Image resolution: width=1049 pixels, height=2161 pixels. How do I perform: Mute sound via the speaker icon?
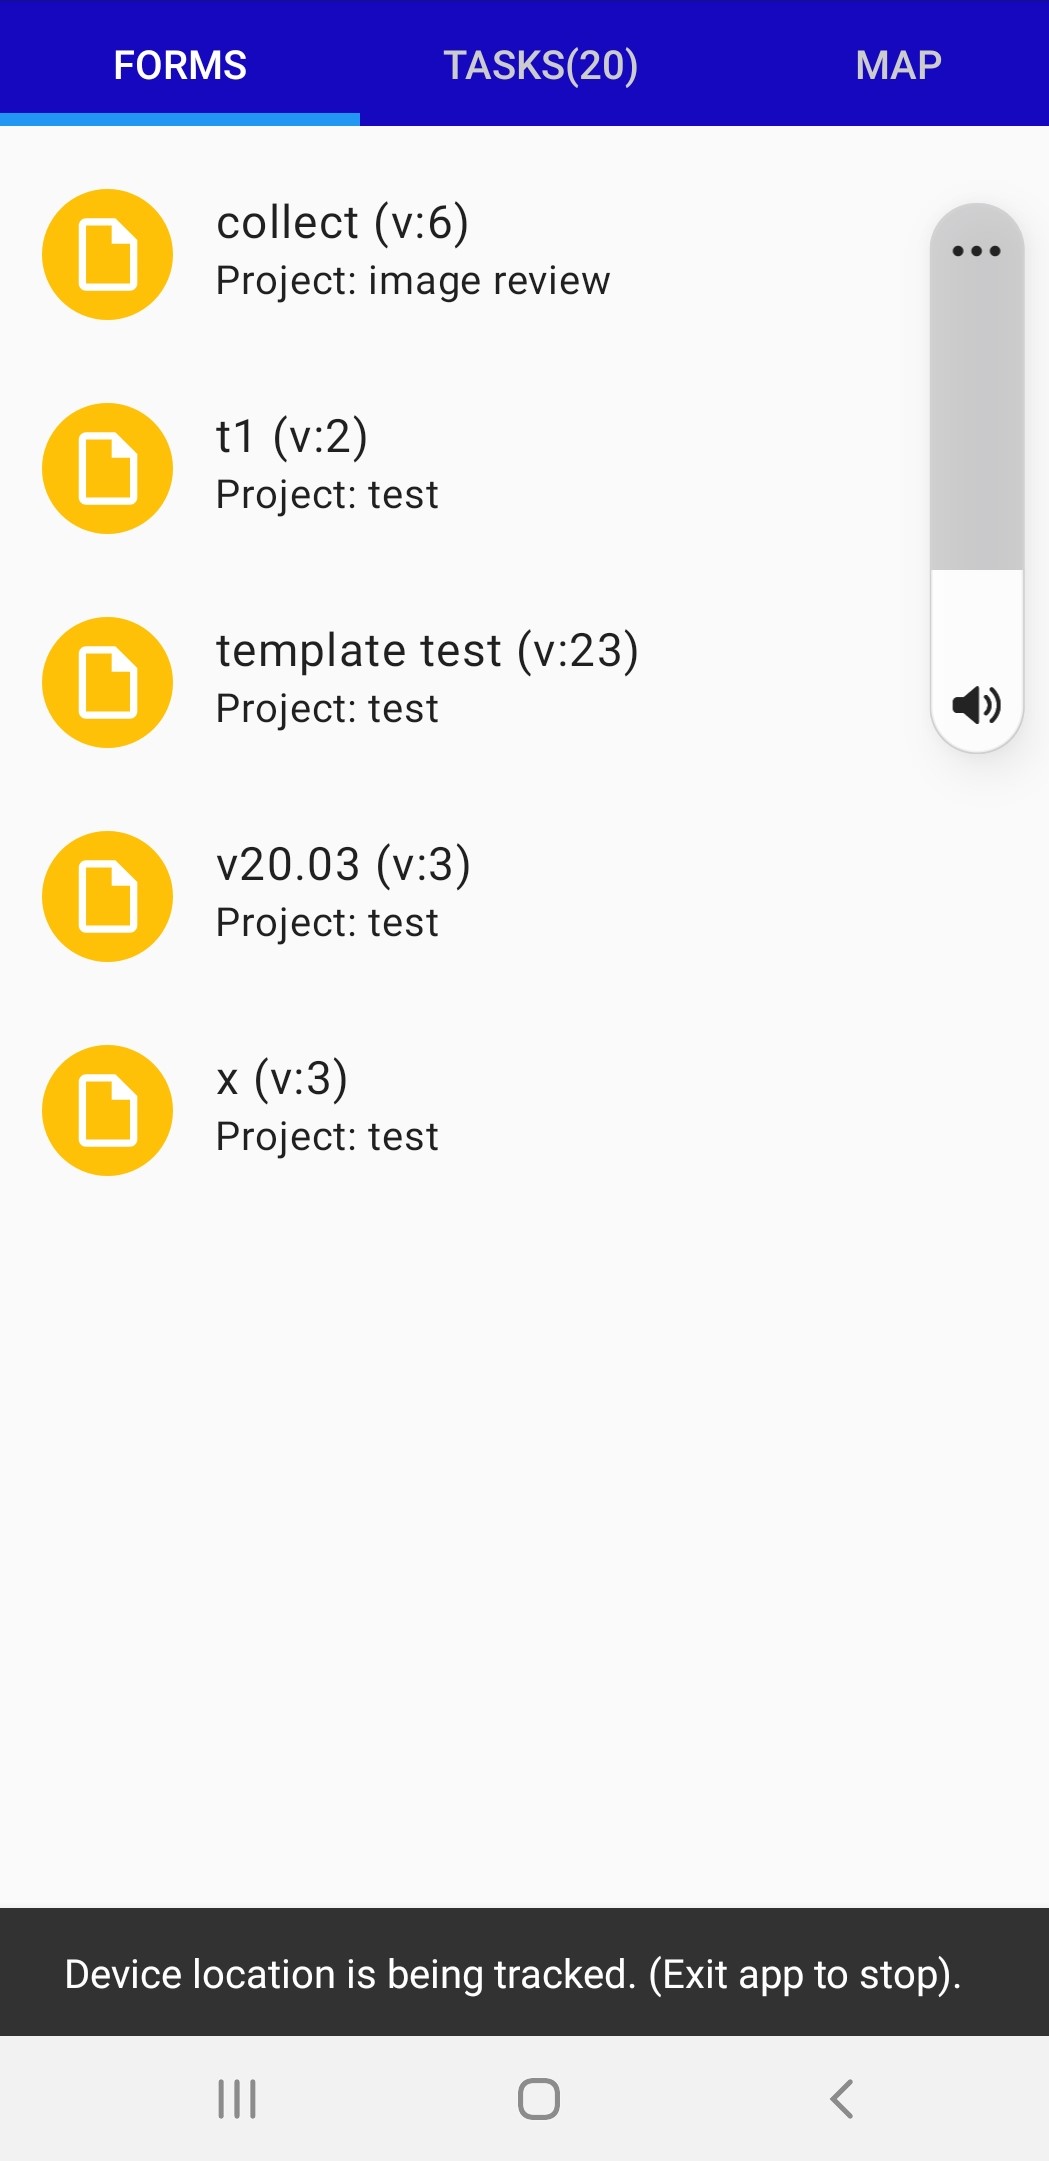tap(976, 705)
